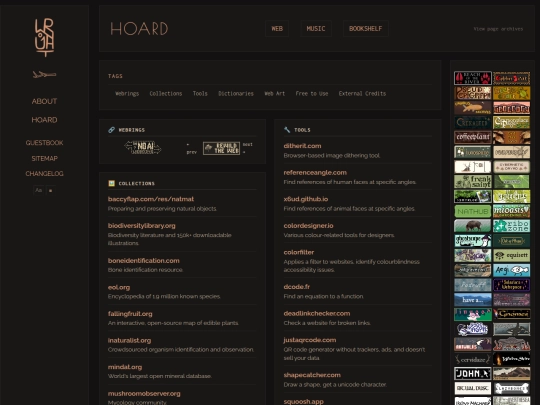Viewport: 540px width, 405px height.
Task: Click the chain link icon beside Webrings
Action: 112,130
